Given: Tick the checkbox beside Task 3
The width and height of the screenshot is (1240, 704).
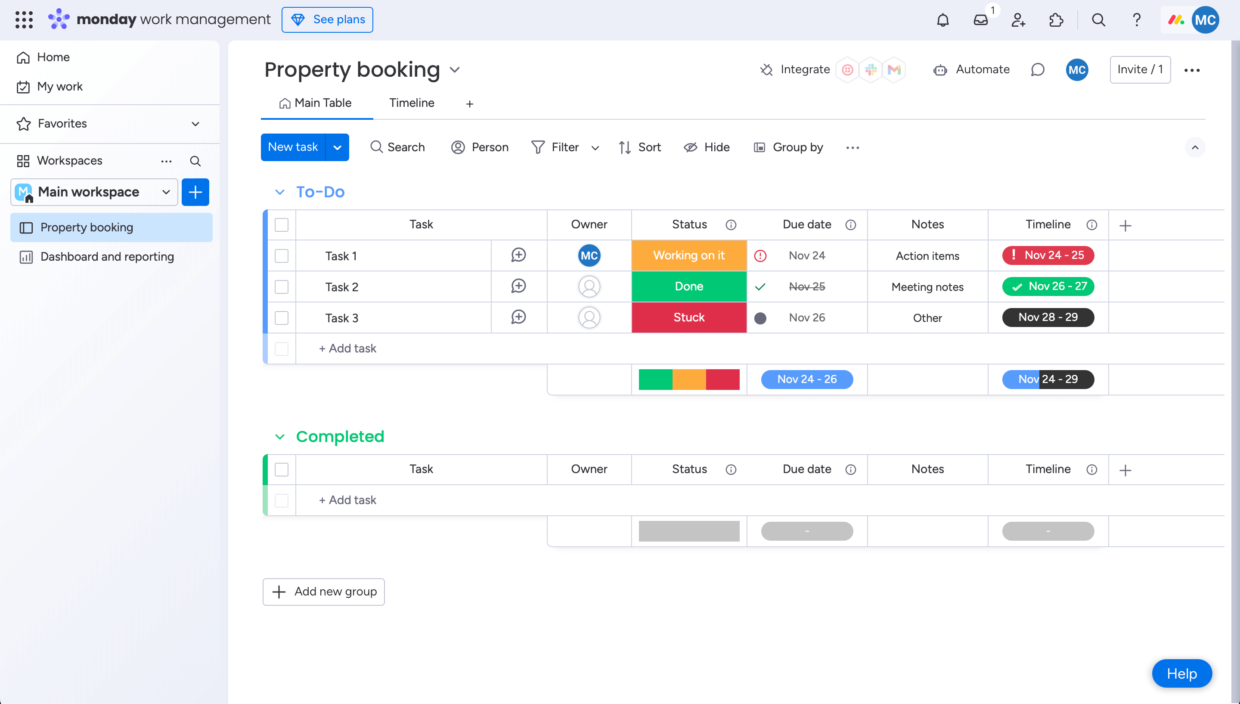Looking at the screenshot, I should point(281,317).
